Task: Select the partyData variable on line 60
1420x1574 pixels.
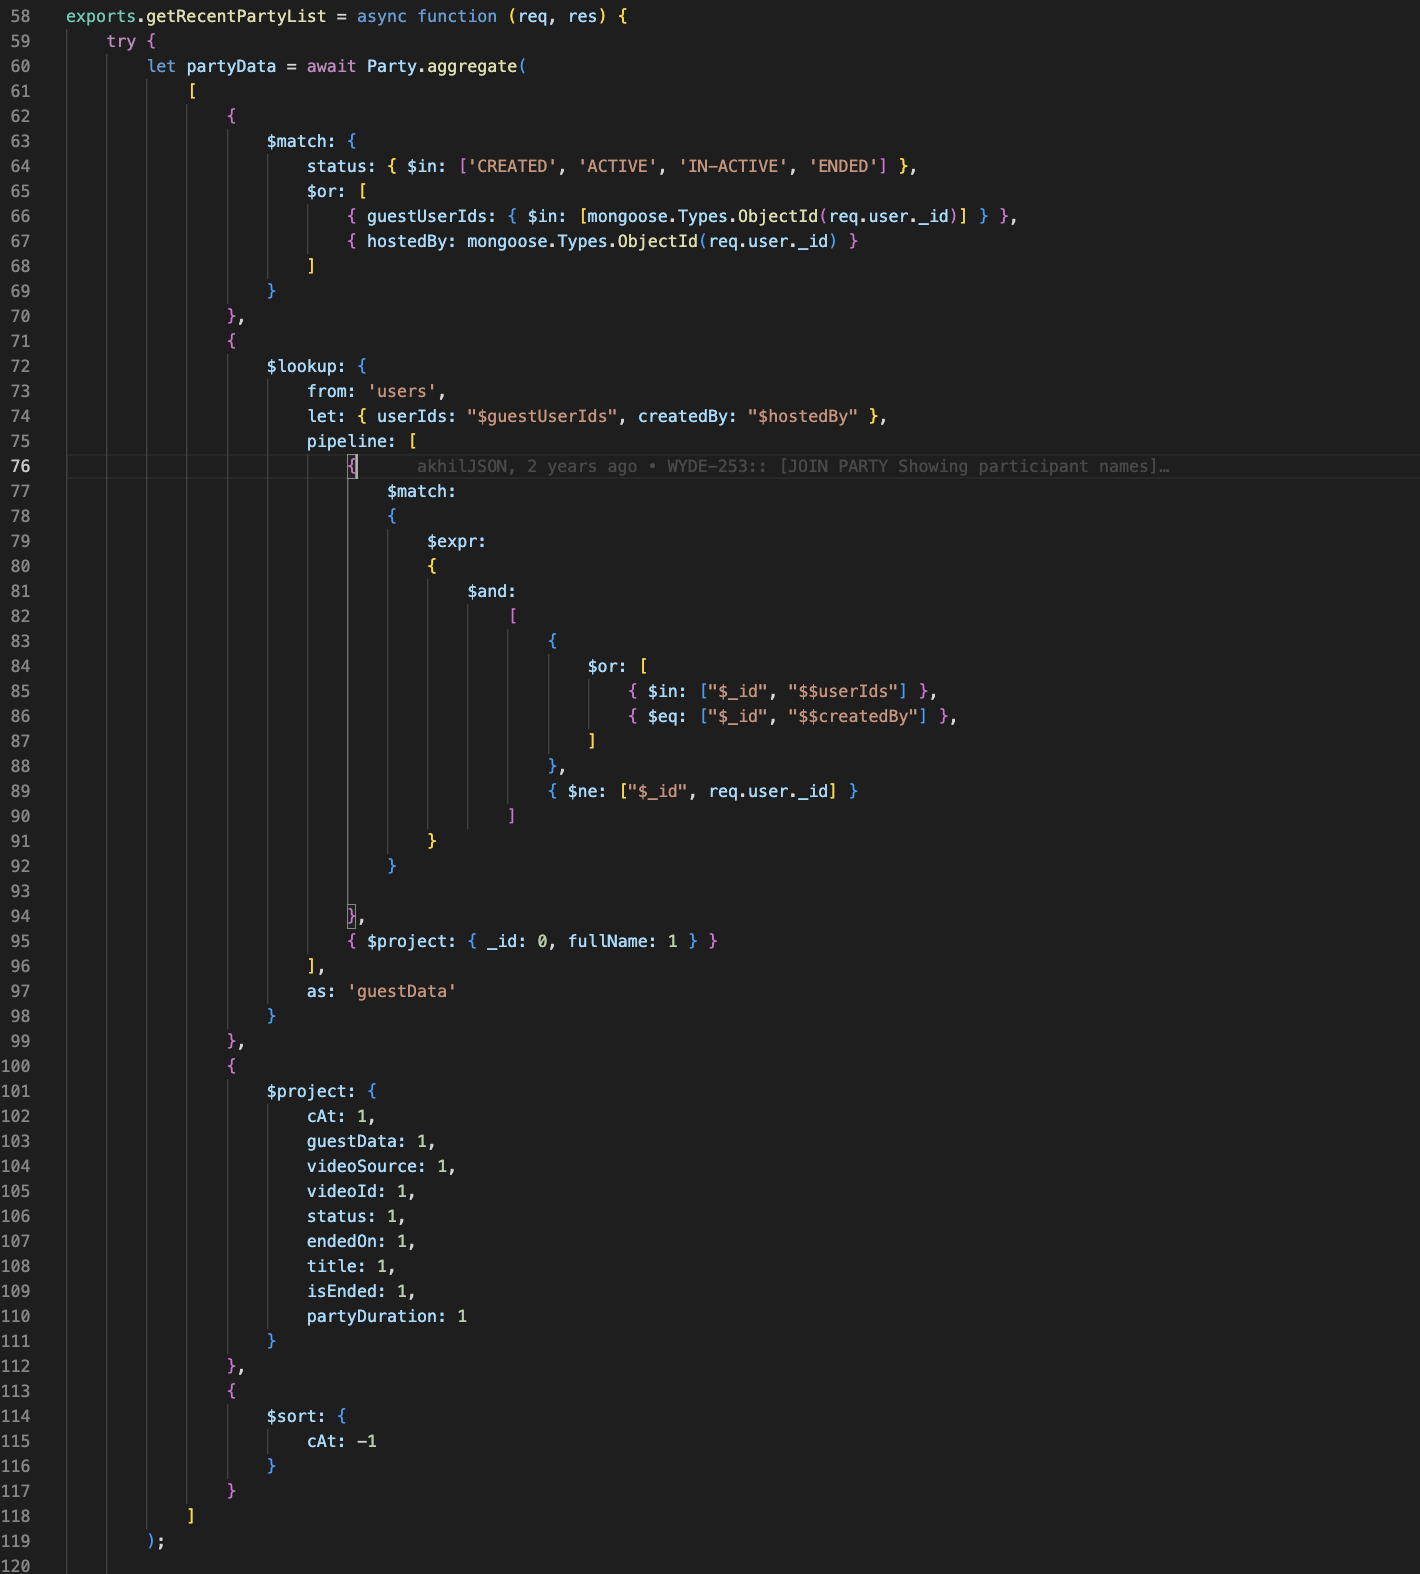Action: click(x=231, y=66)
